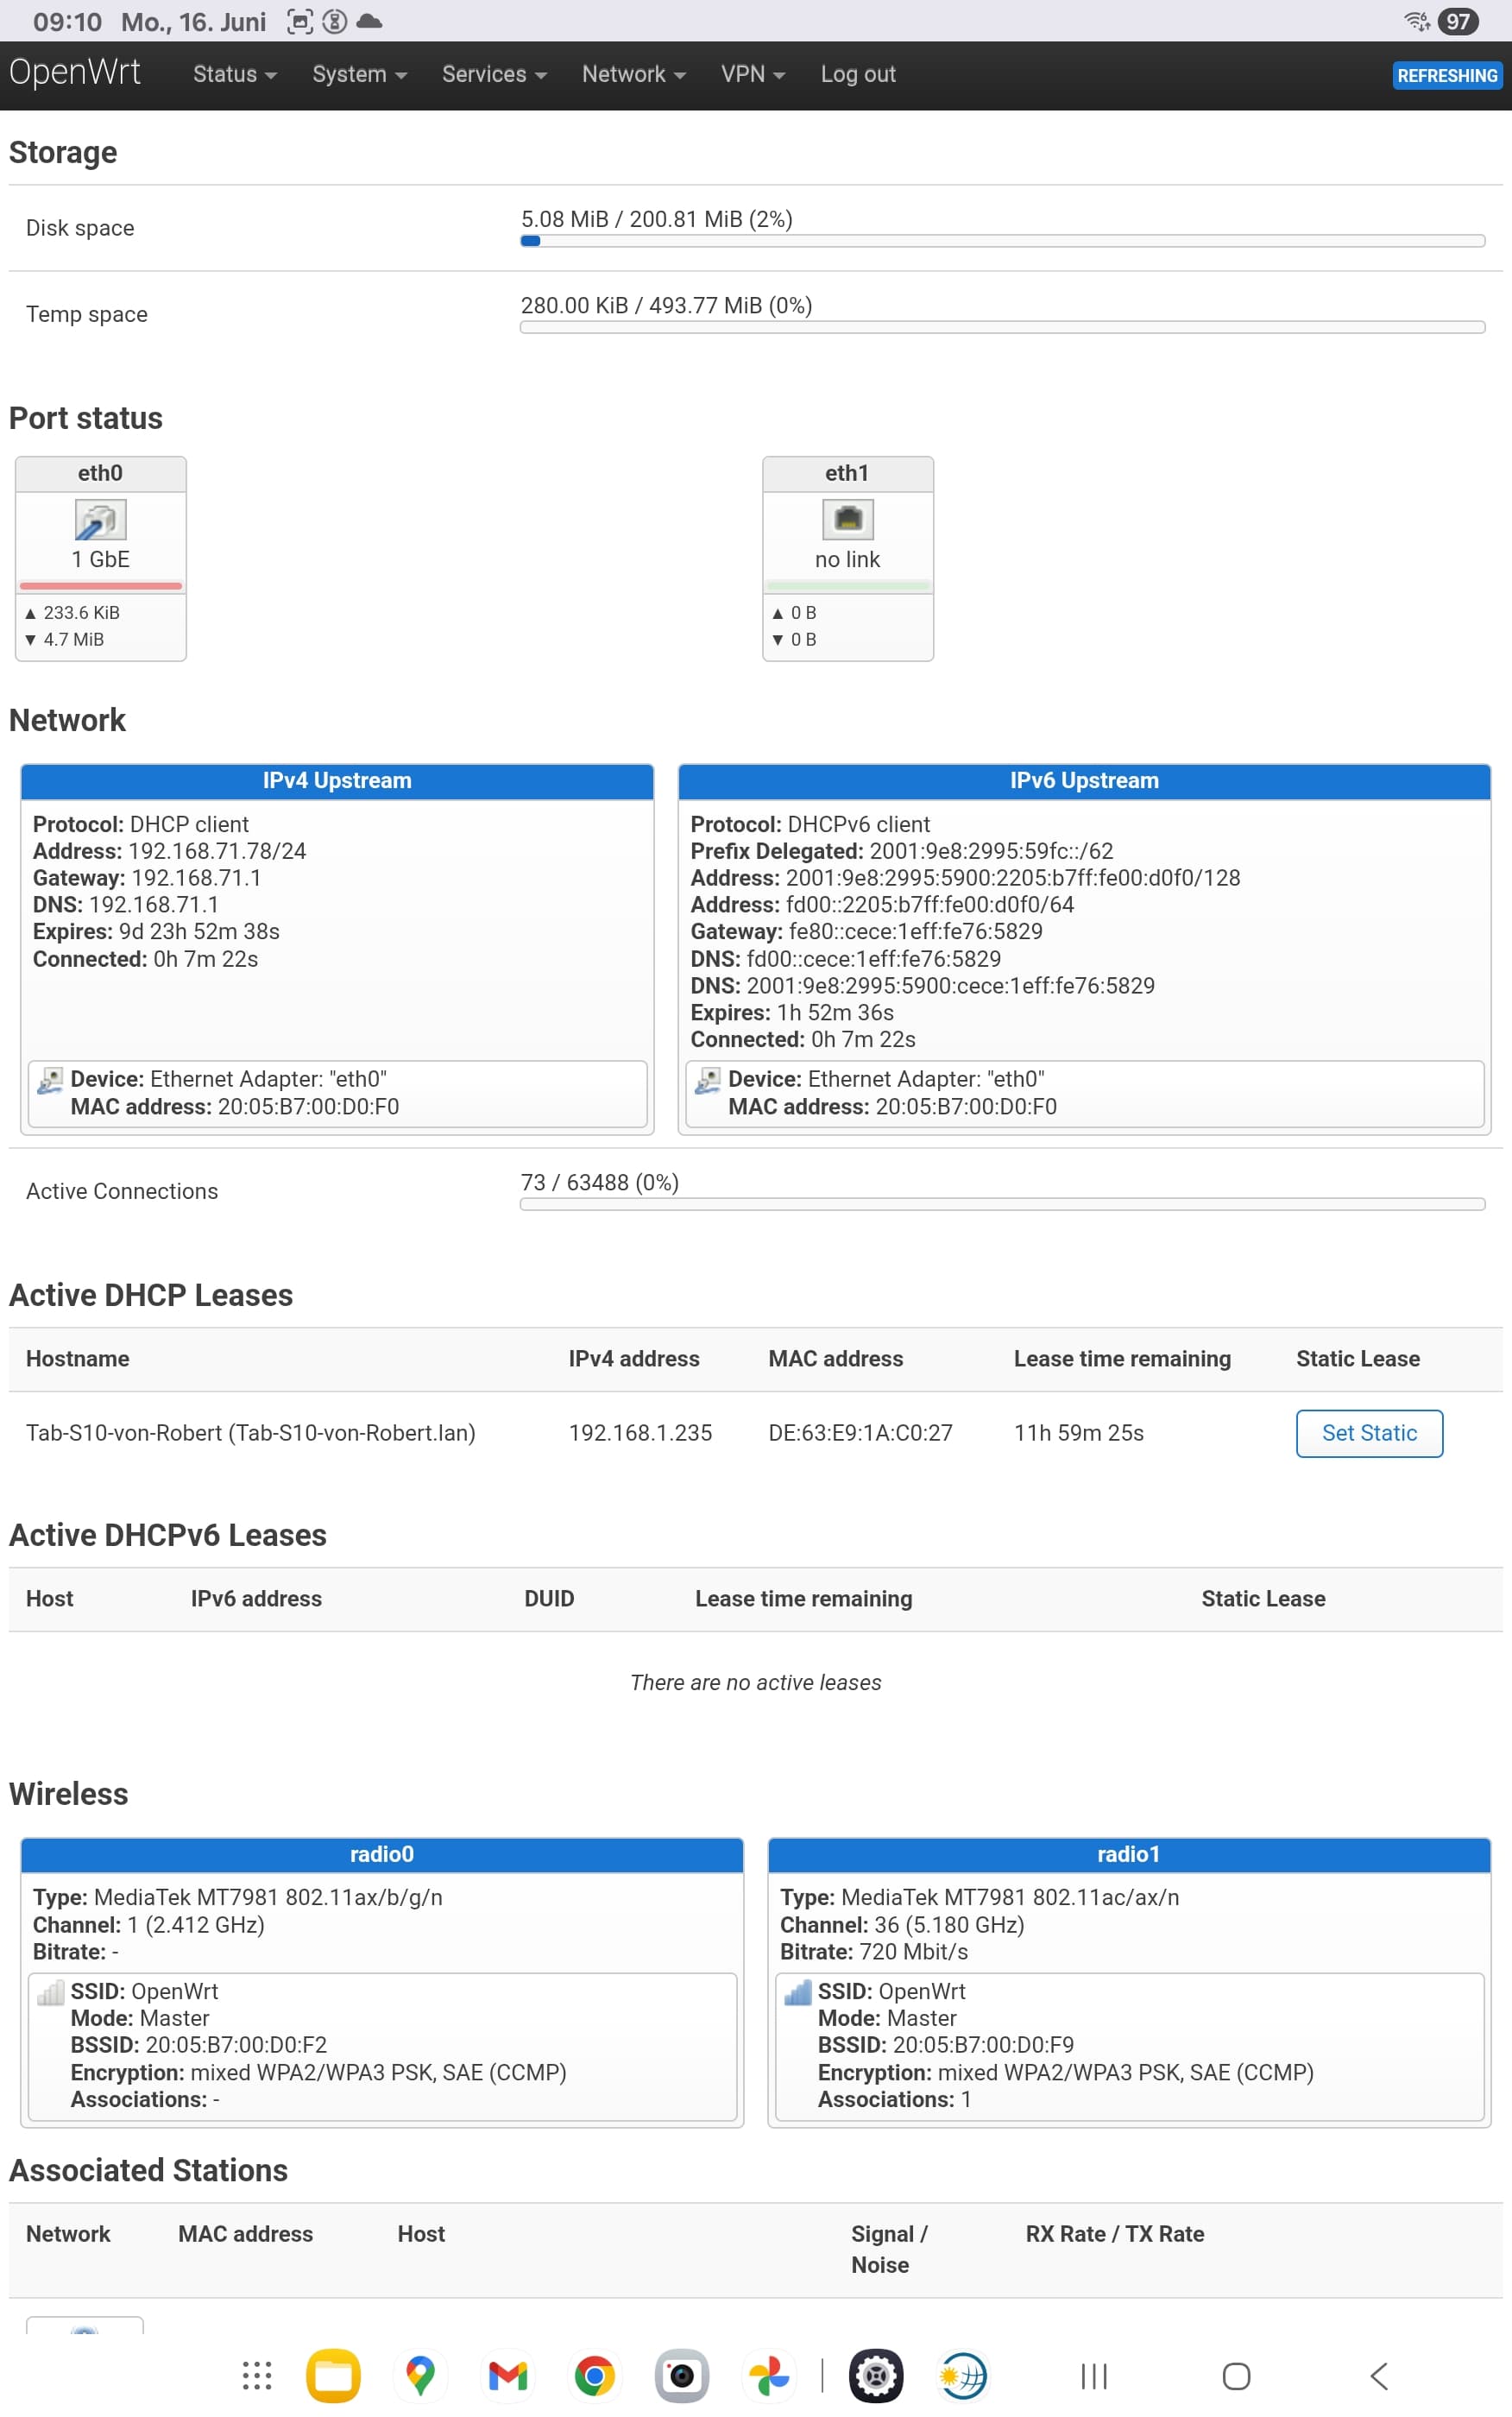Viewport: 1512px width, 2417px height.
Task: Click the radio1 panel header
Action: coord(1128,1854)
